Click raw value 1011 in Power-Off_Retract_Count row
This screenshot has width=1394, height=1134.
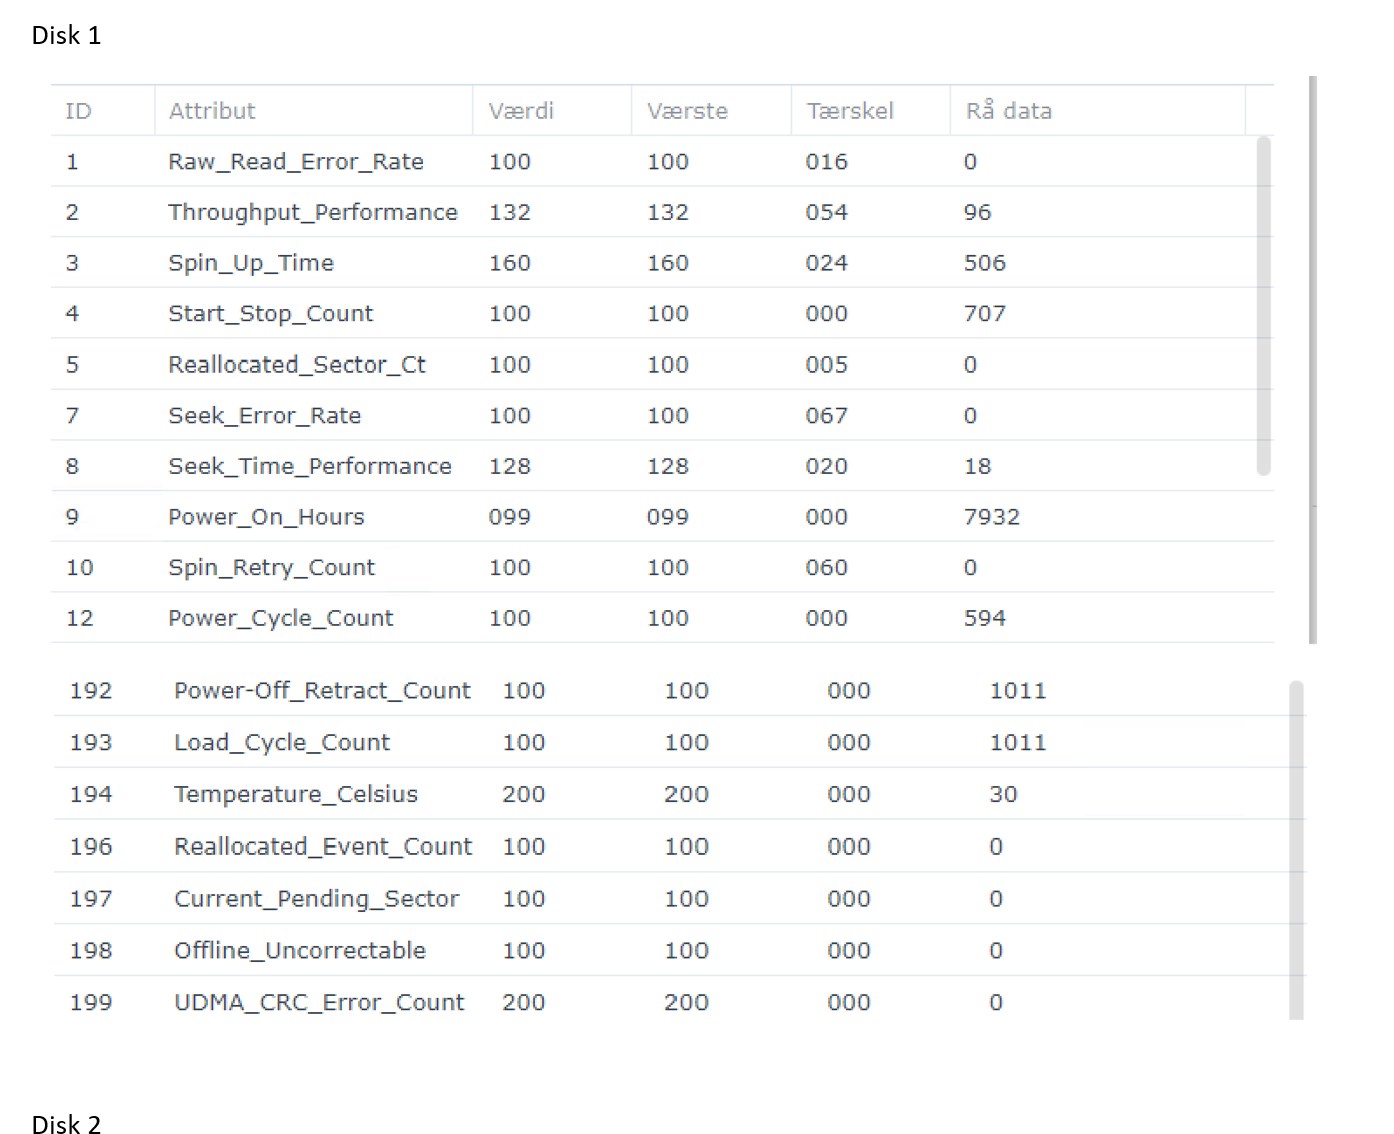coord(1018,691)
